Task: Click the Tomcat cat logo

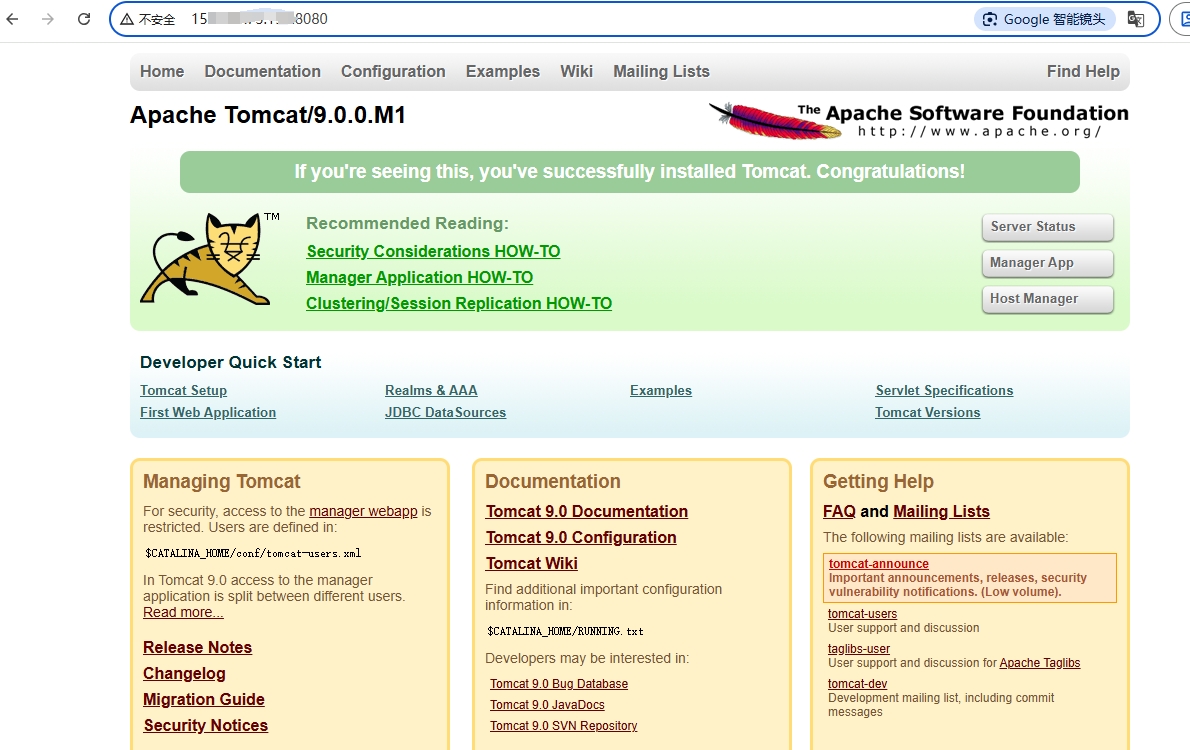Action: tap(209, 259)
